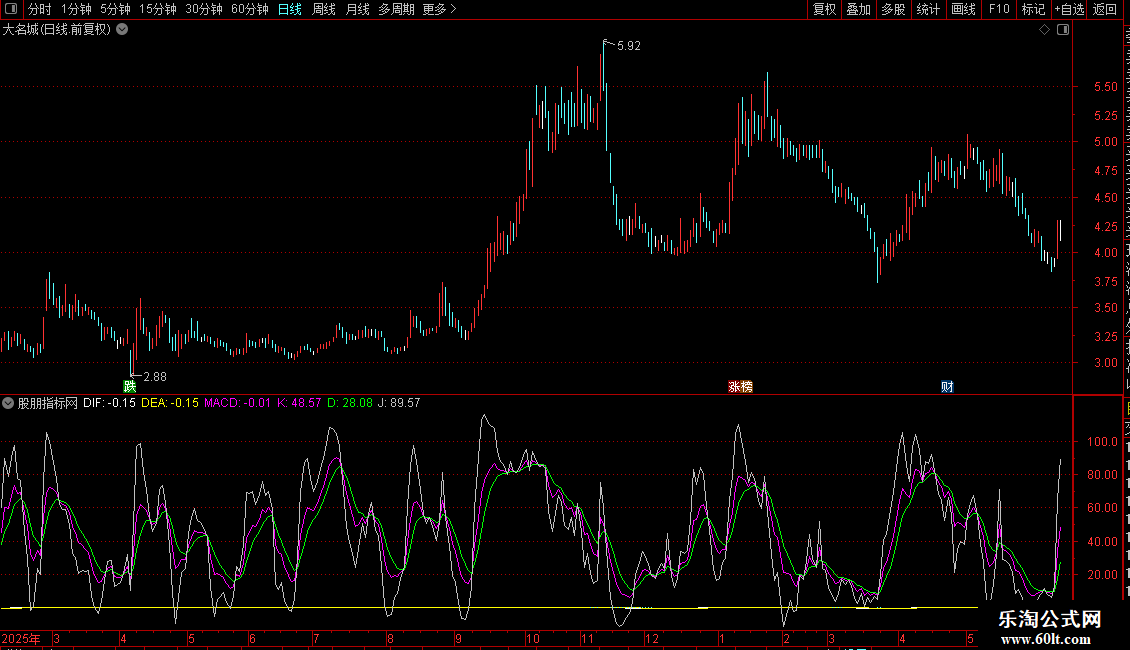Open the 画线 drawing tools
This screenshot has height=650, width=1130.
click(x=964, y=9)
